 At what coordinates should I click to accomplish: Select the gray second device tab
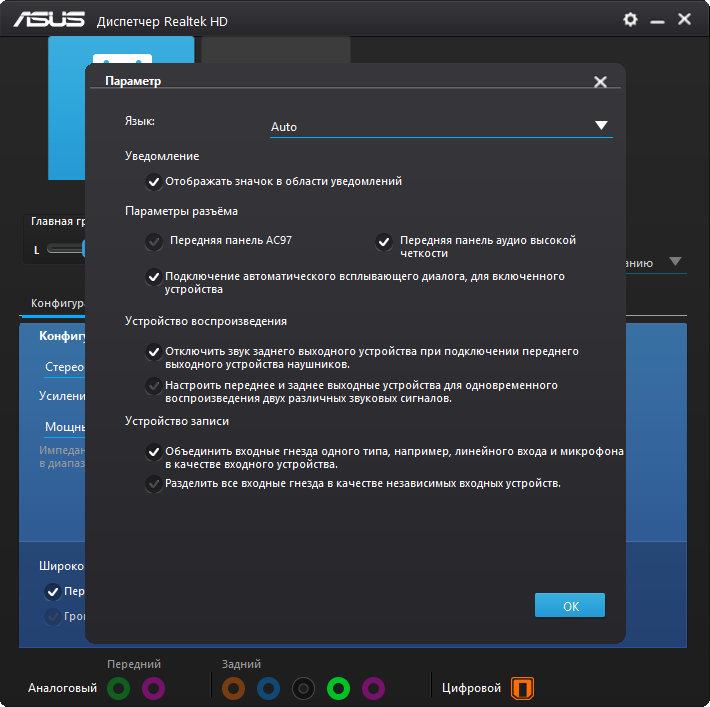275,50
